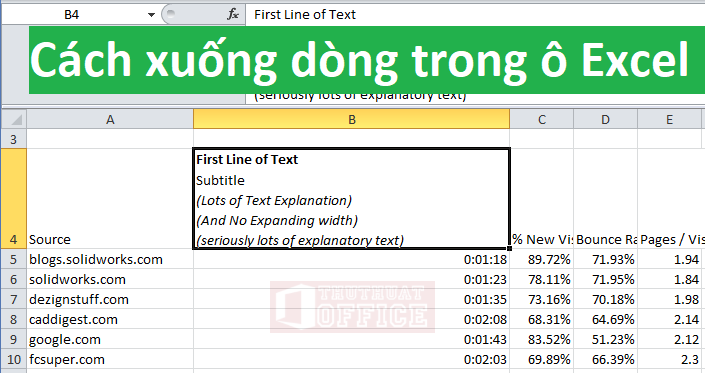This screenshot has height=373, width=705.
Task: Click time value 0:01:43
Action: tap(352, 339)
